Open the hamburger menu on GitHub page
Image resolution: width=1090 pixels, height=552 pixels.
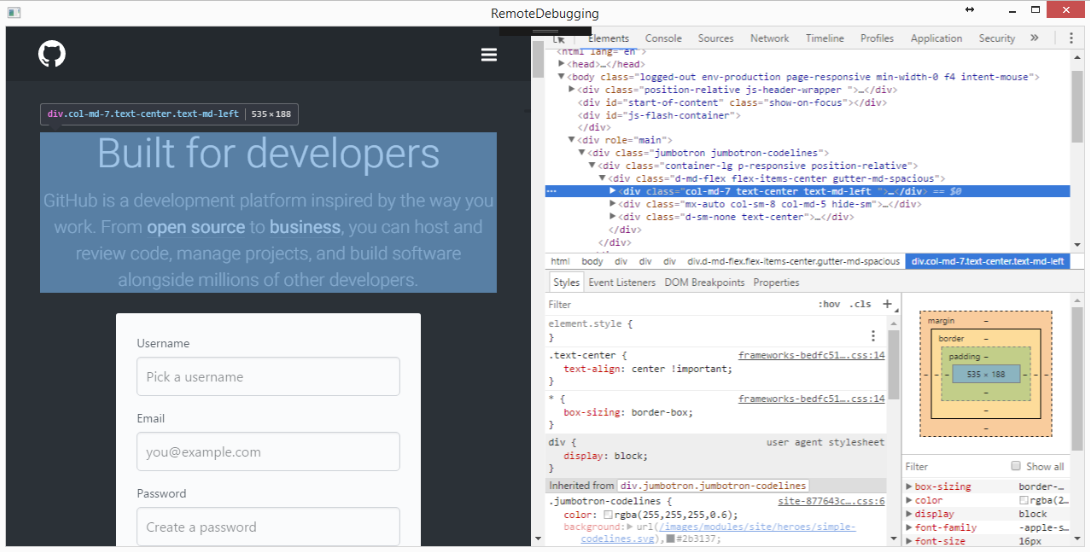(x=489, y=54)
